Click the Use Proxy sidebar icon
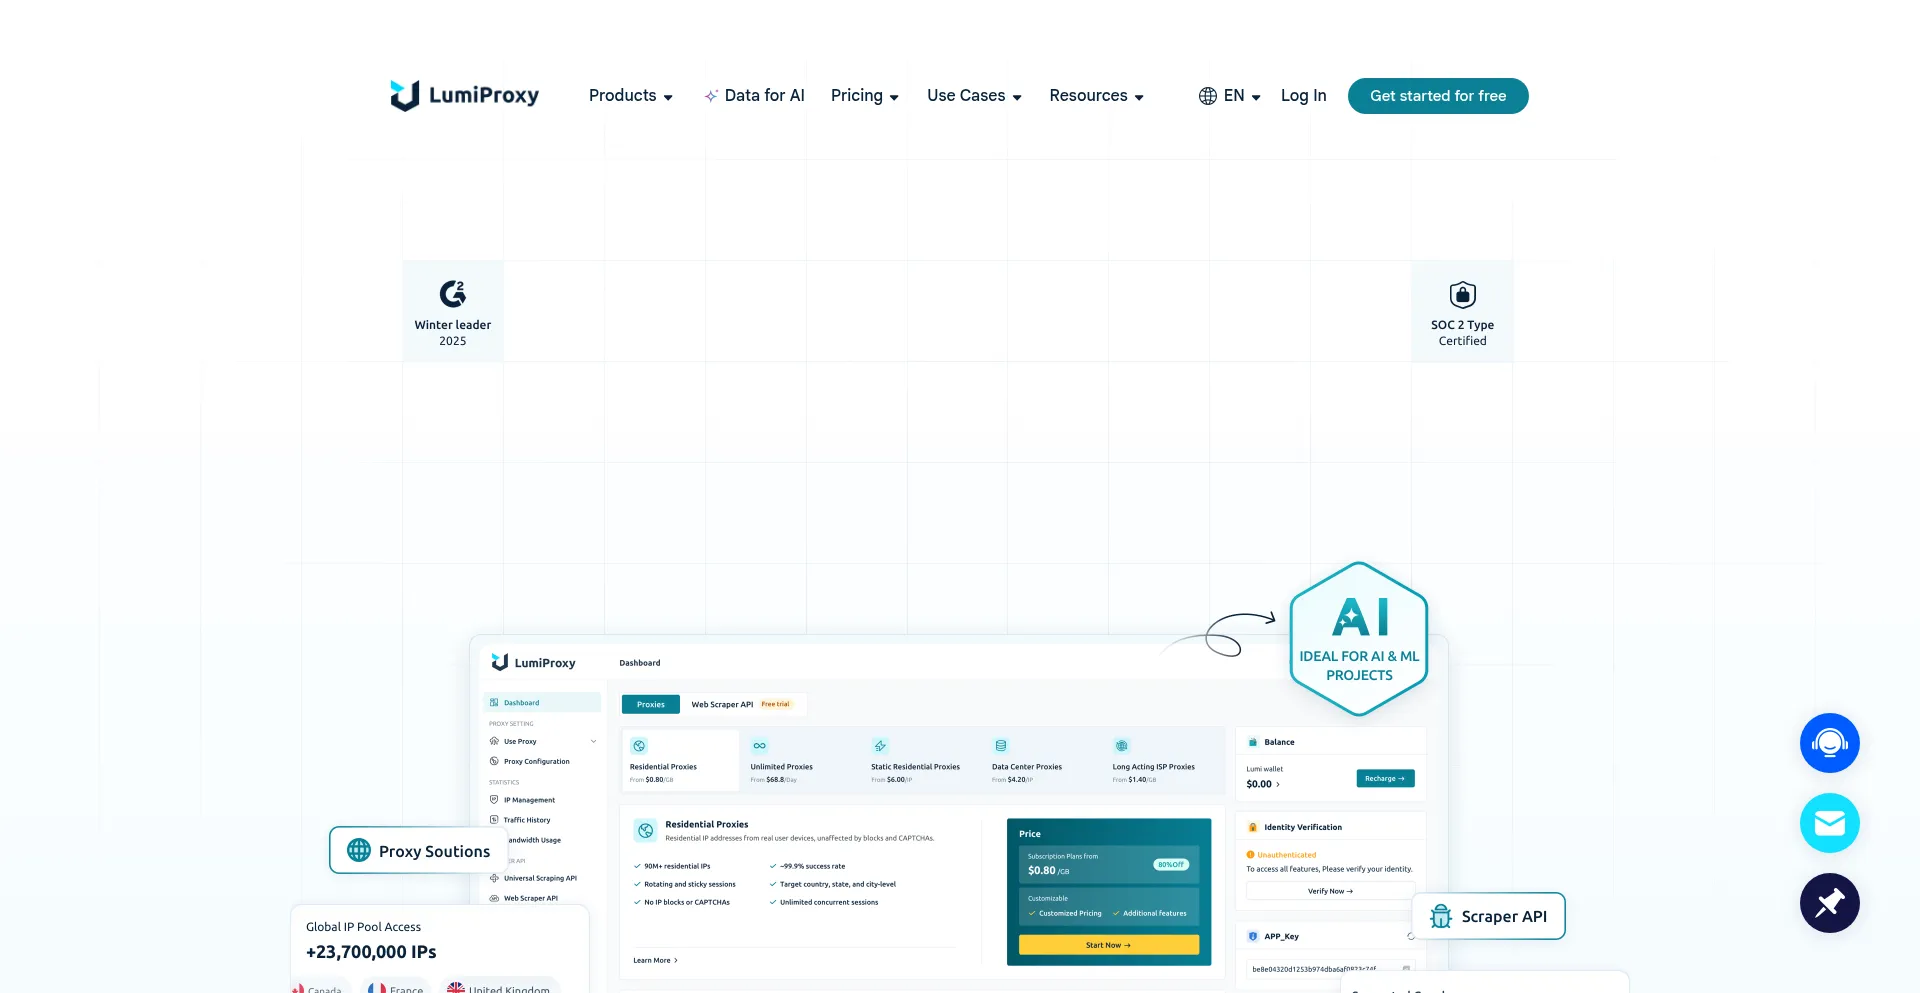 (494, 741)
